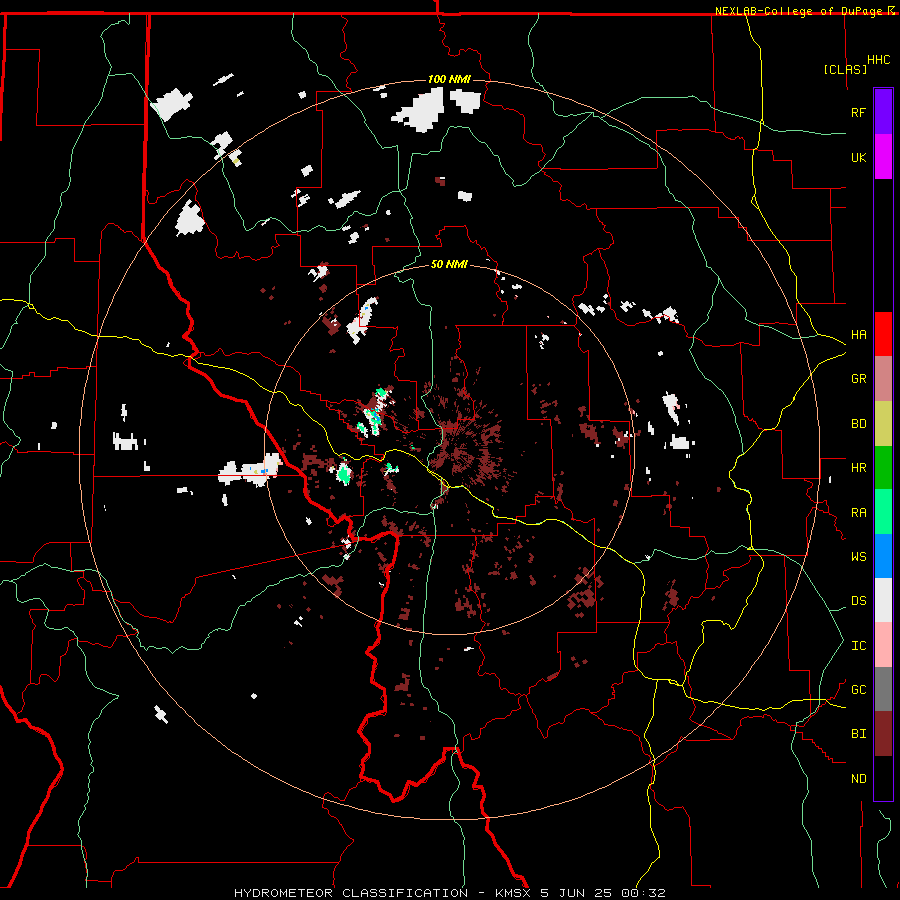Click the BI legend label
The width and height of the screenshot is (900, 900).
point(858,734)
